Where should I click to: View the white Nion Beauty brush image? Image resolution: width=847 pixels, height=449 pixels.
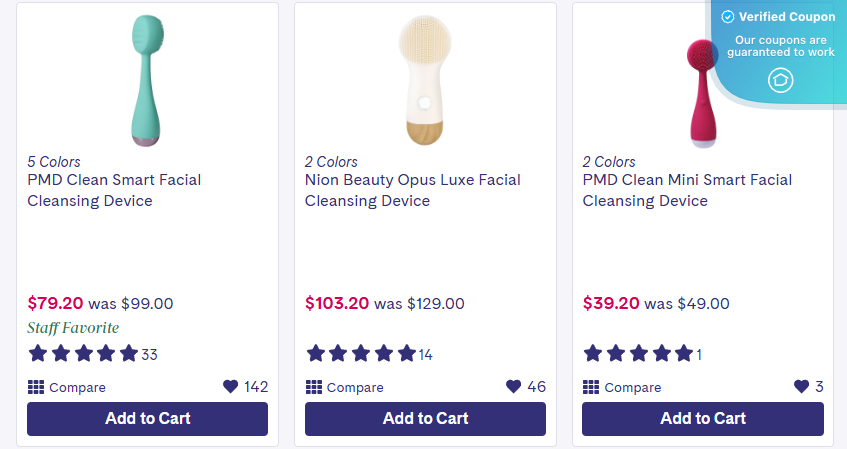click(425, 81)
